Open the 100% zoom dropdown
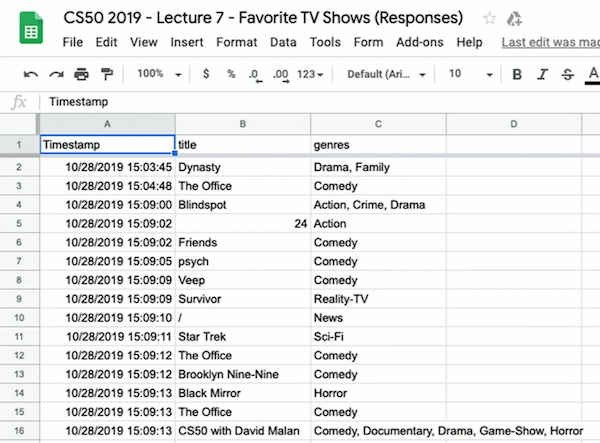This screenshot has width=600, height=443. pyautogui.click(x=156, y=74)
